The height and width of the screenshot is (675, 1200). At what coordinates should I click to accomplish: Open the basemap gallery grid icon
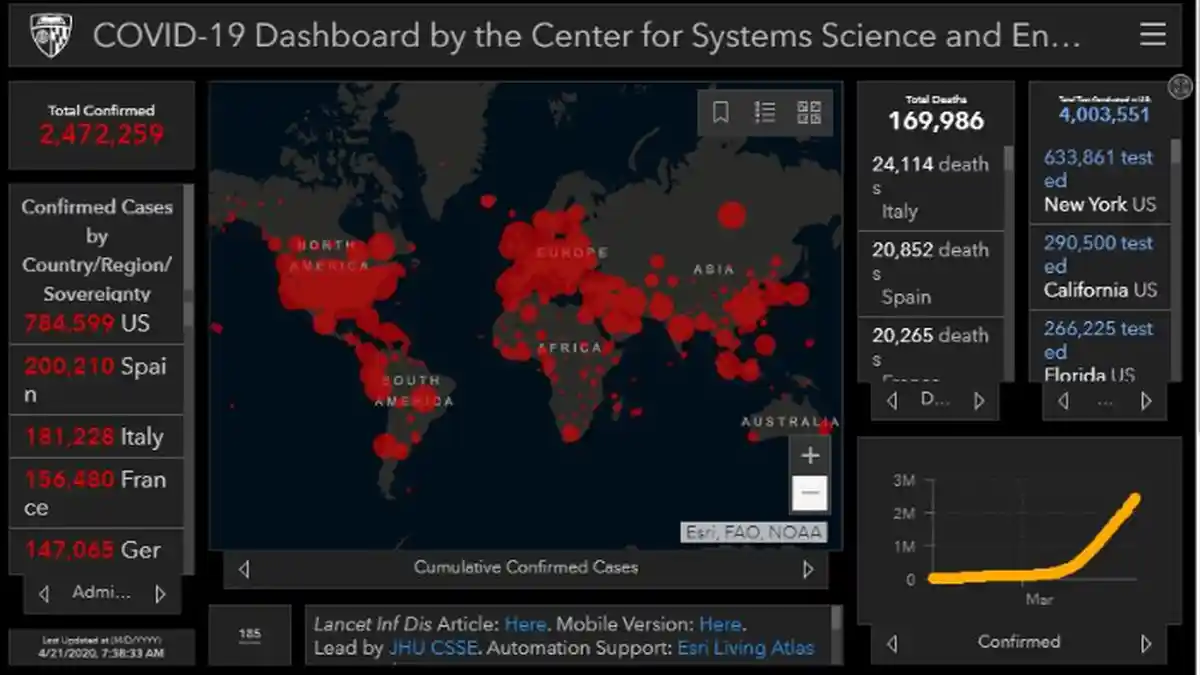tap(809, 112)
